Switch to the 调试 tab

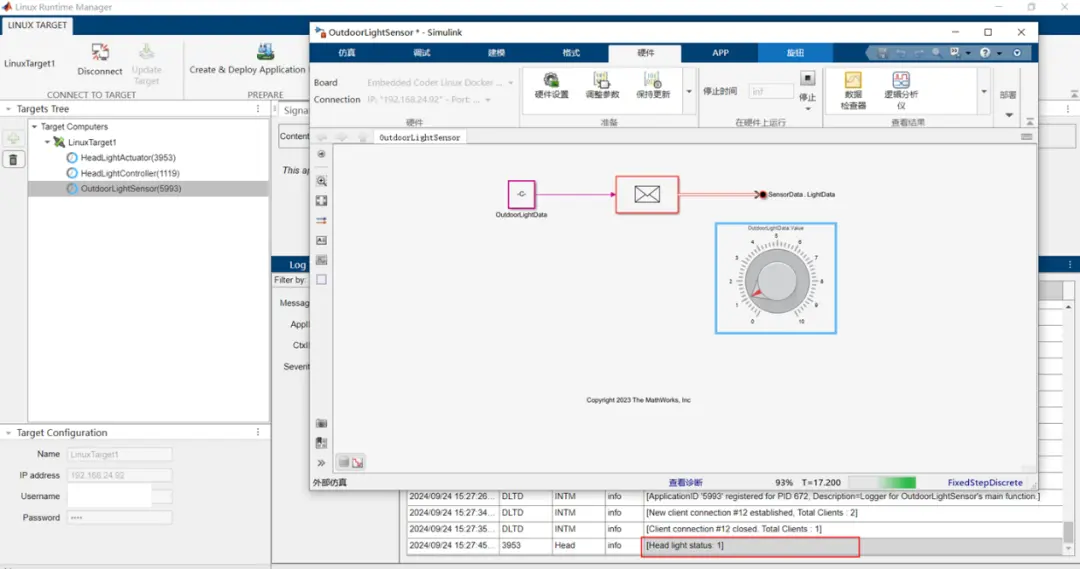click(x=422, y=53)
